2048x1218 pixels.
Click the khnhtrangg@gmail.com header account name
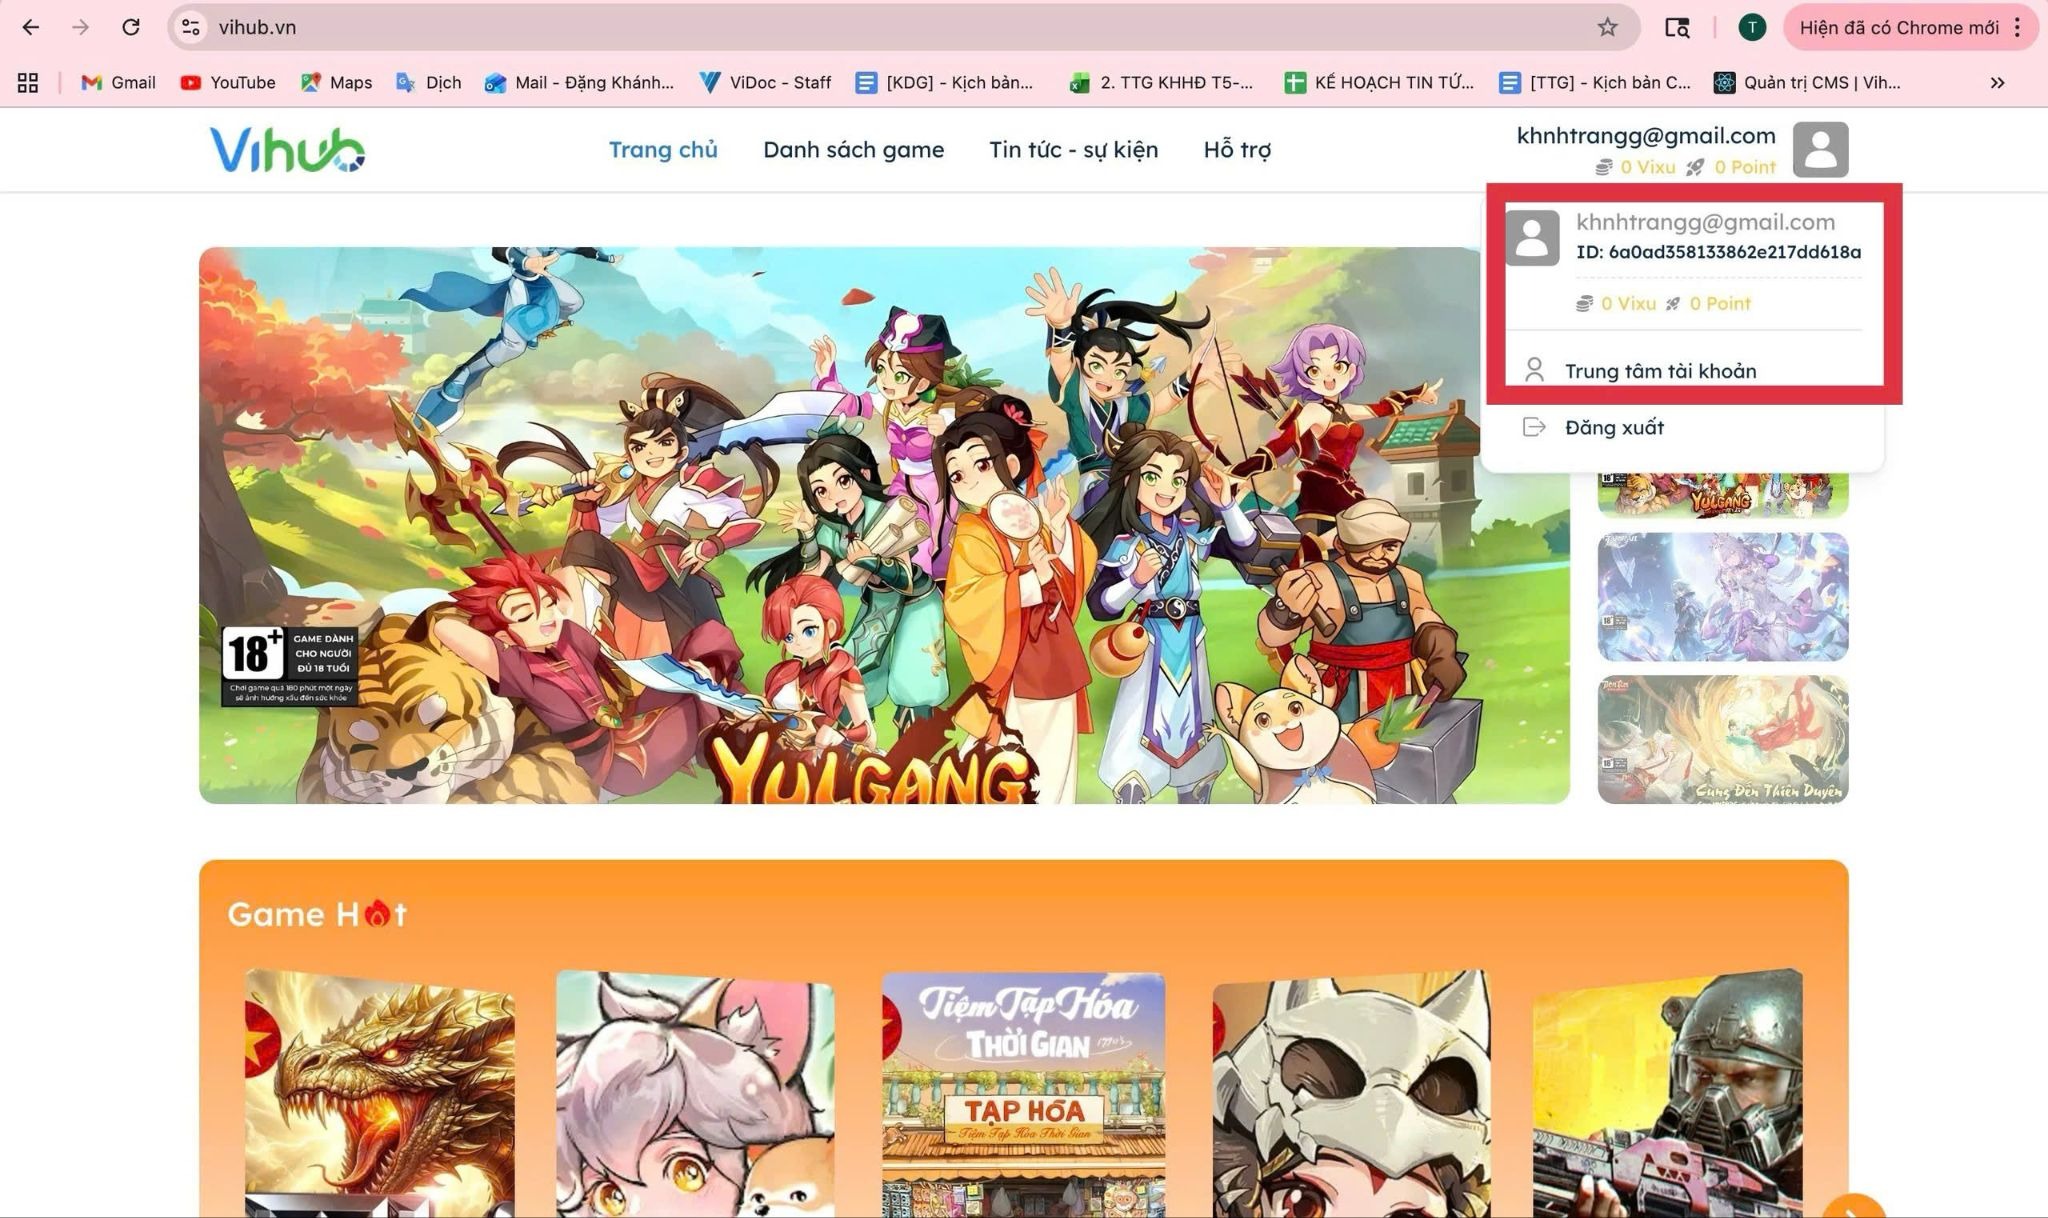point(1646,136)
